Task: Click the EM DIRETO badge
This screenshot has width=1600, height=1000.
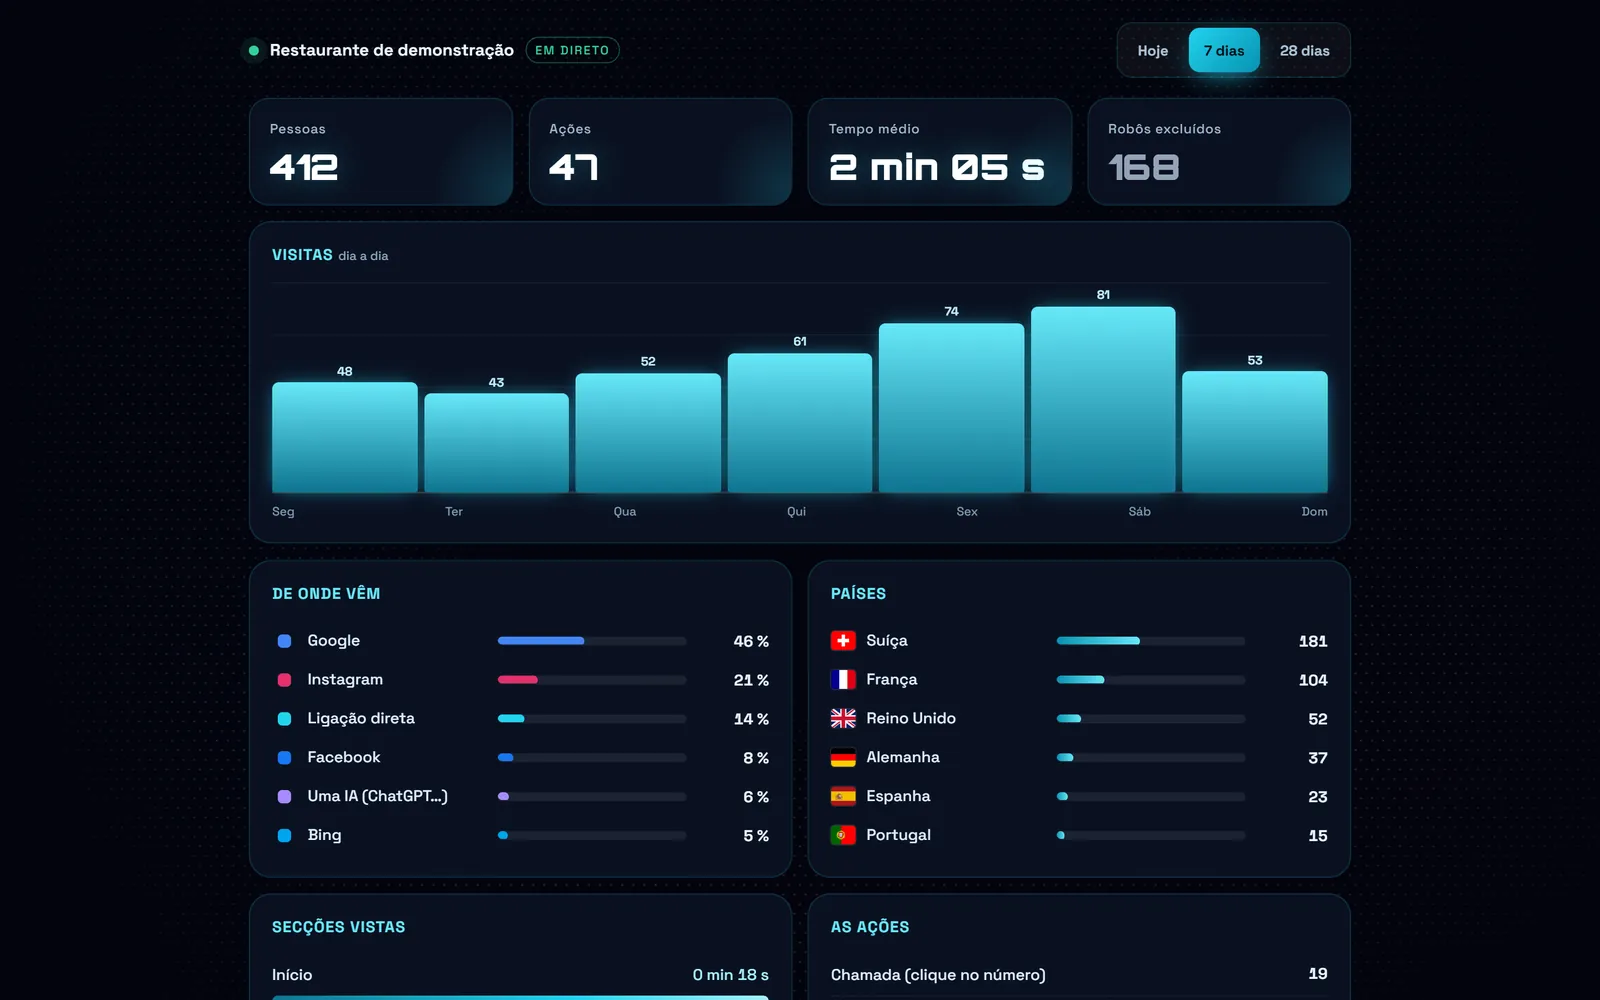Action: click(x=572, y=50)
